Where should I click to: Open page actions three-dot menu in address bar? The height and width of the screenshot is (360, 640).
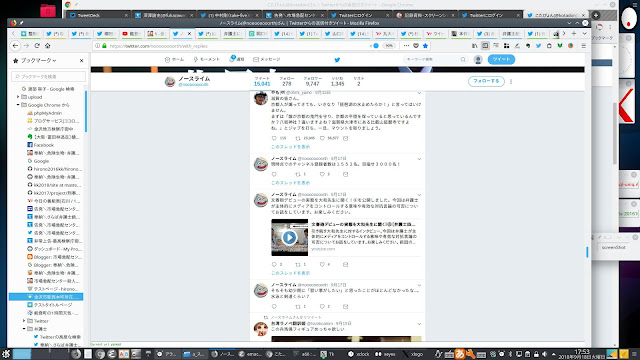pyautogui.click(x=406, y=46)
